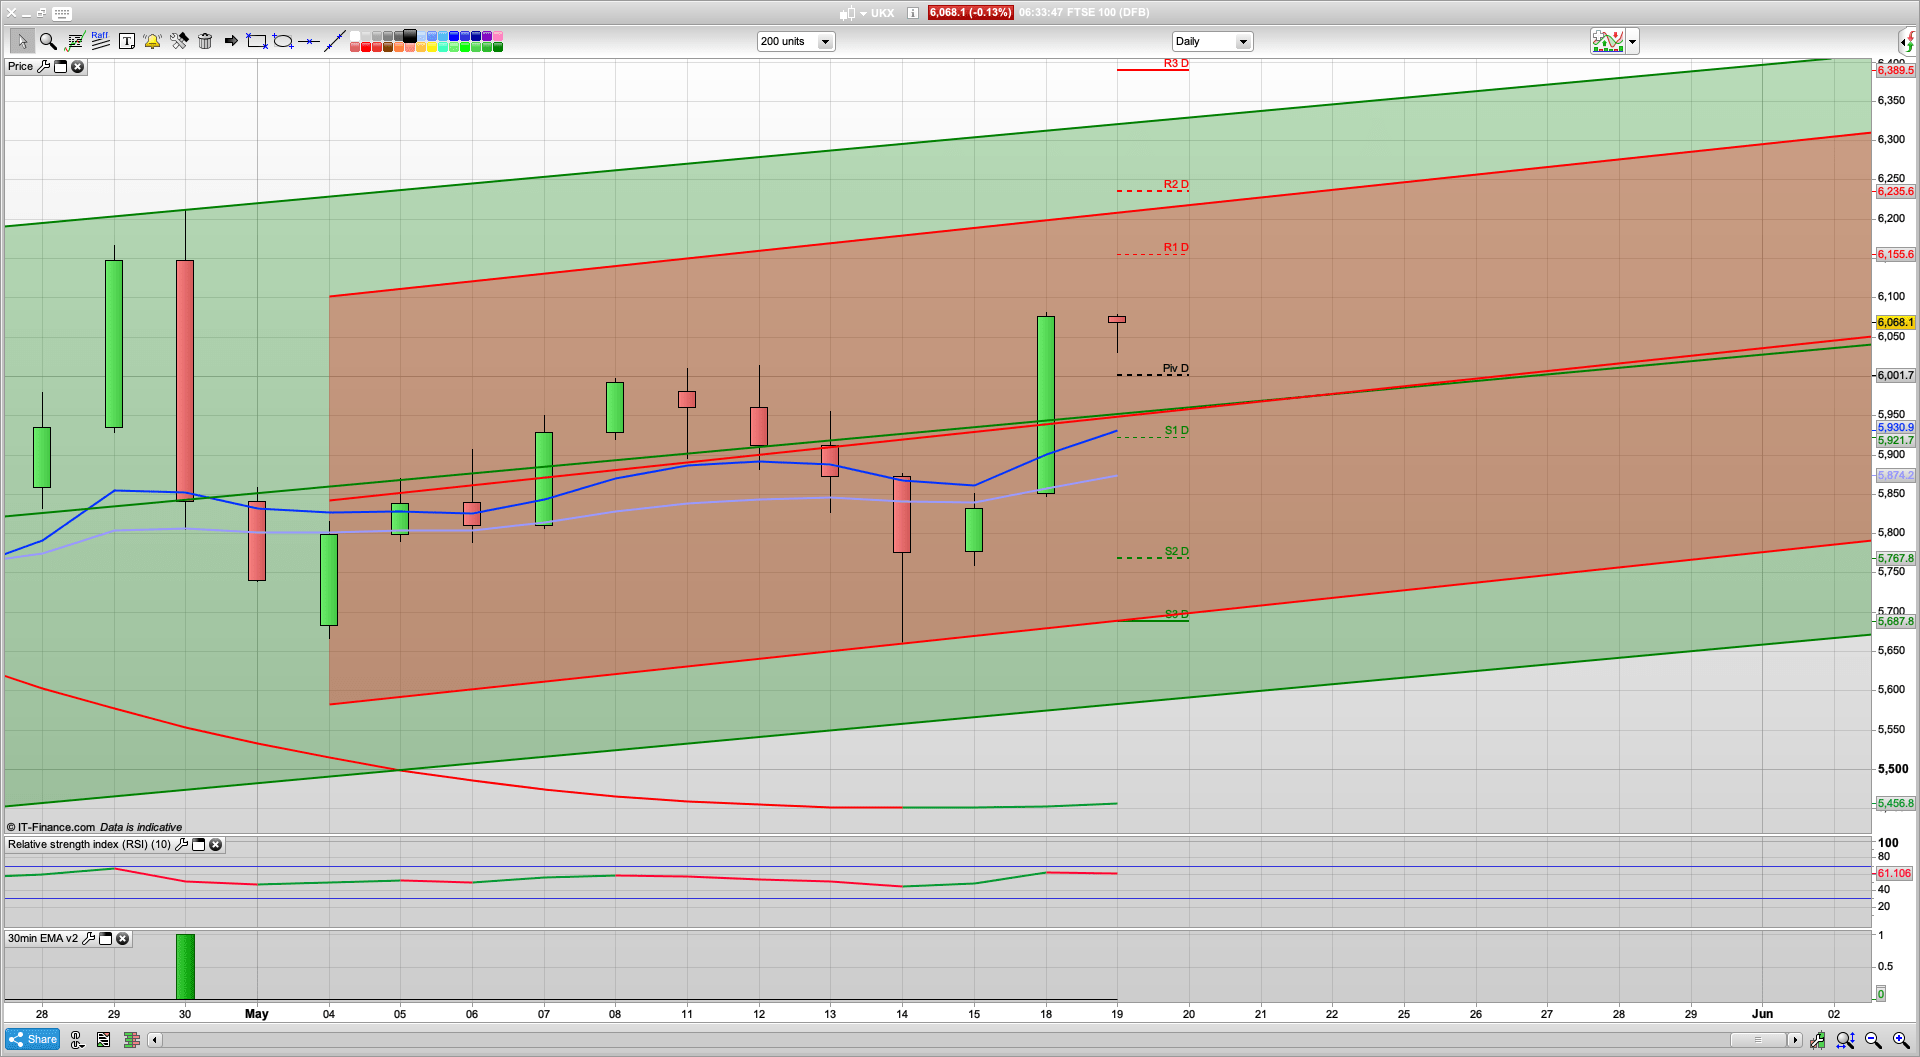Click the scrollbar left arrow
Viewport: 1920px width, 1057px height.
coord(154,1040)
